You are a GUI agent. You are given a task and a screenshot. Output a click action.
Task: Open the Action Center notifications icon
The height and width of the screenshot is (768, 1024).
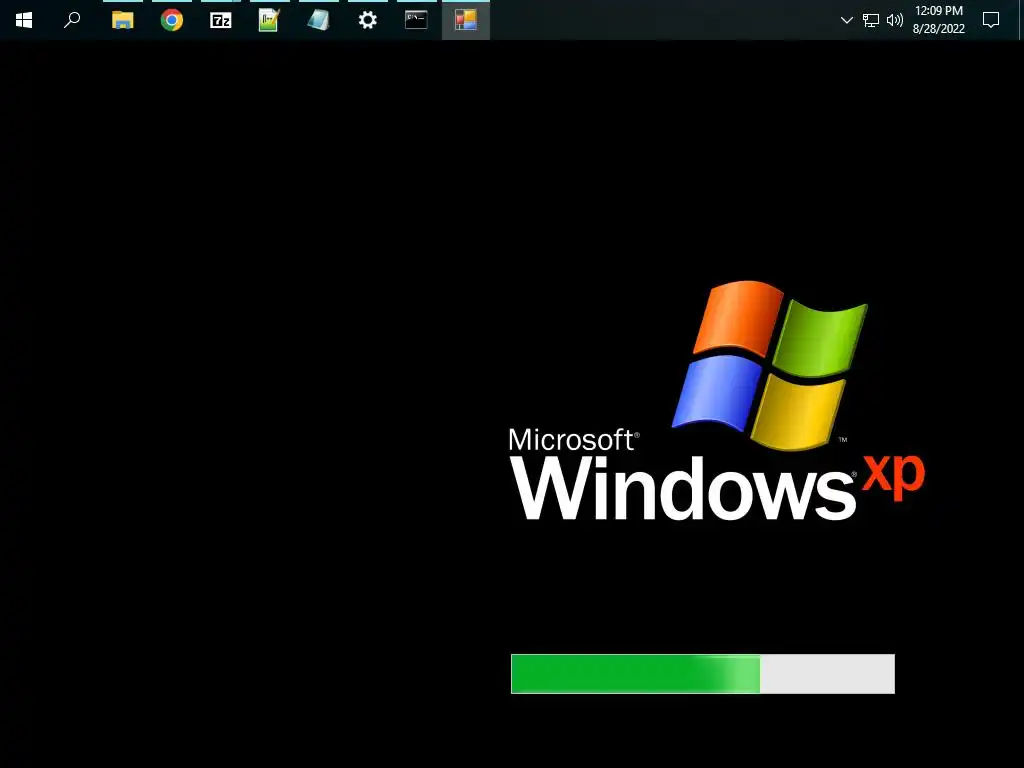click(x=991, y=20)
